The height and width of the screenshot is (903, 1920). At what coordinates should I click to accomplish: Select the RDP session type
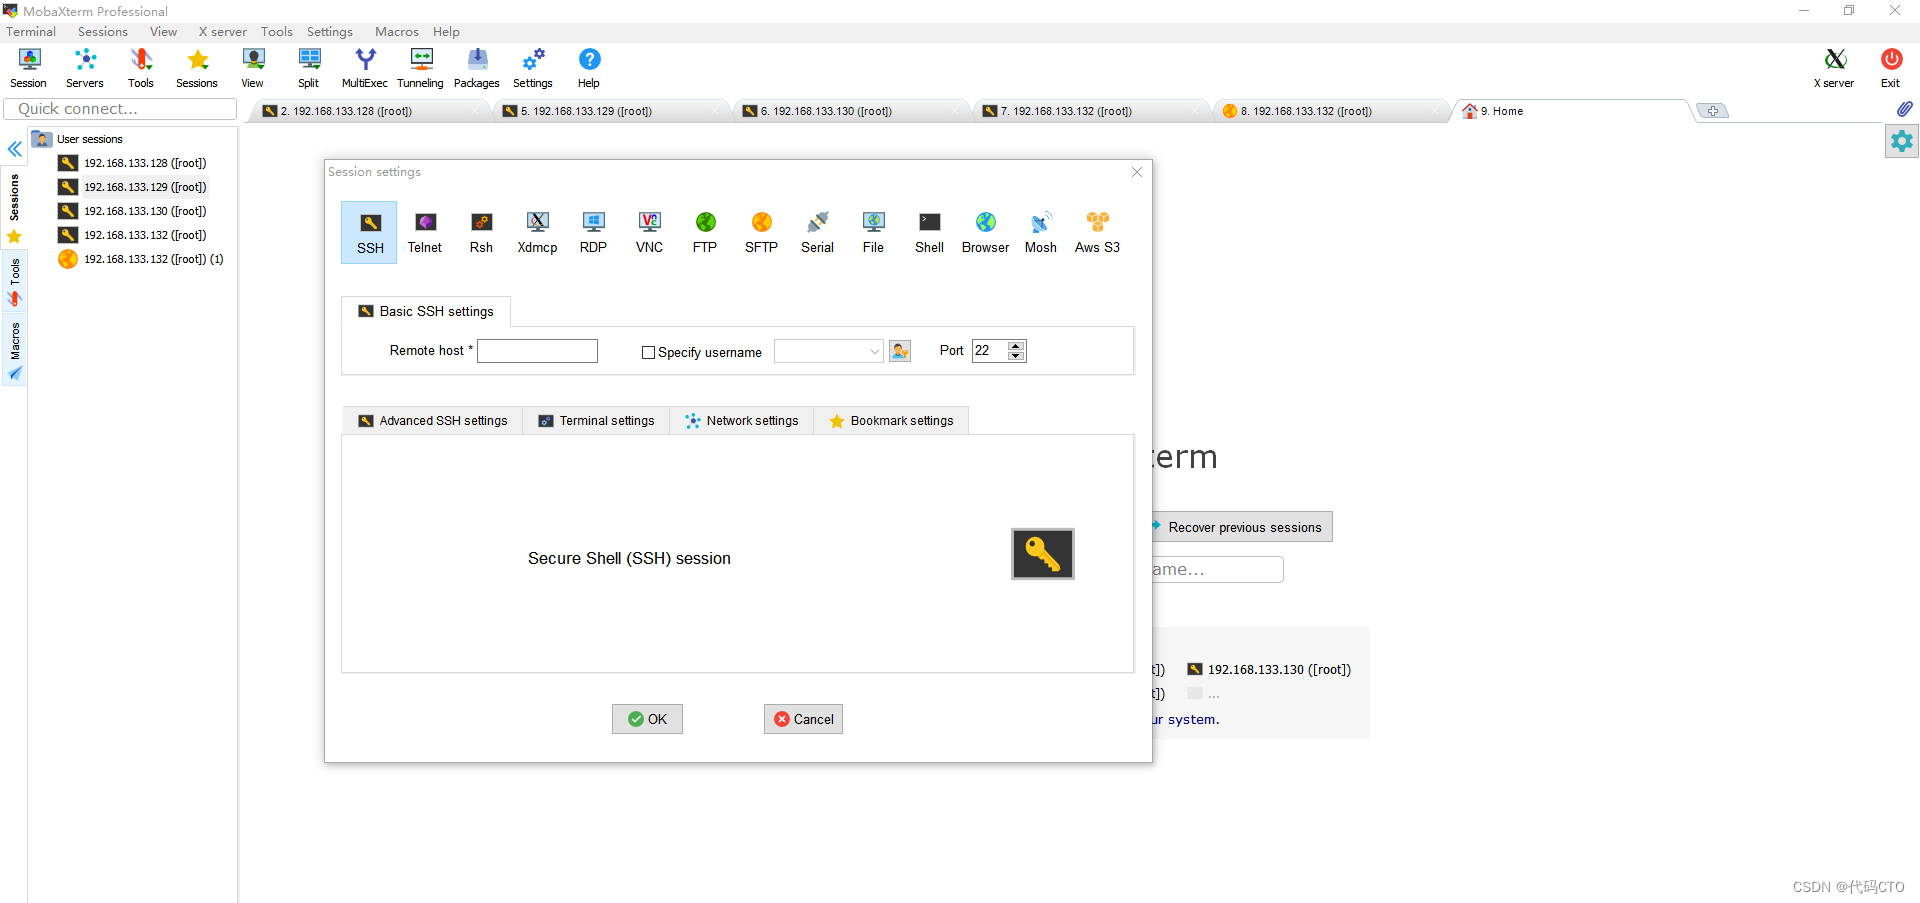click(593, 233)
